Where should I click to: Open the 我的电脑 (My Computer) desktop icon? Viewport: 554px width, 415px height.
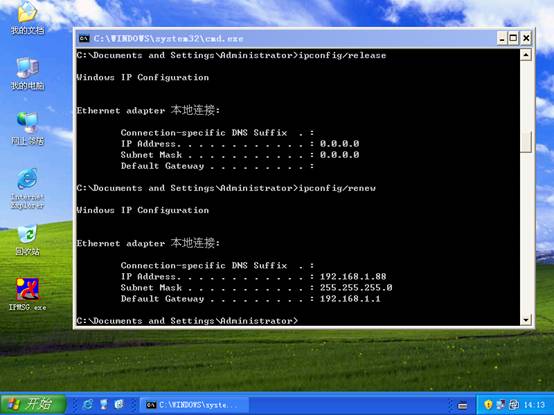click(x=28, y=74)
